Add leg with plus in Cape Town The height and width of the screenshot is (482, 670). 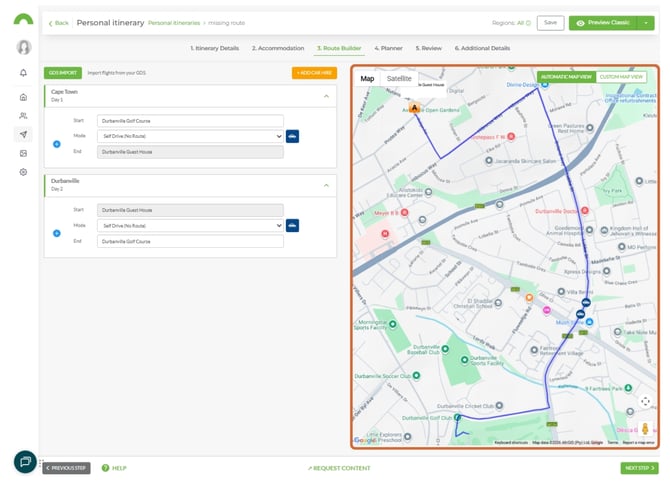(x=56, y=144)
